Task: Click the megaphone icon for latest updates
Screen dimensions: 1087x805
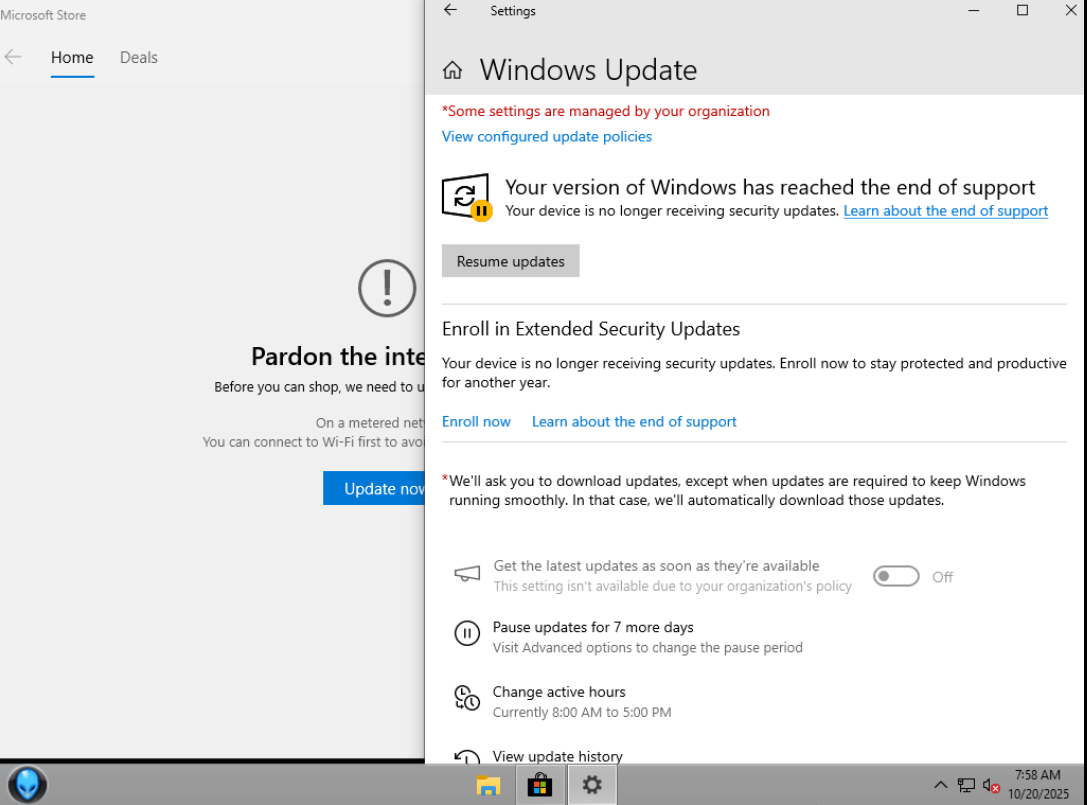Action: click(467, 574)
